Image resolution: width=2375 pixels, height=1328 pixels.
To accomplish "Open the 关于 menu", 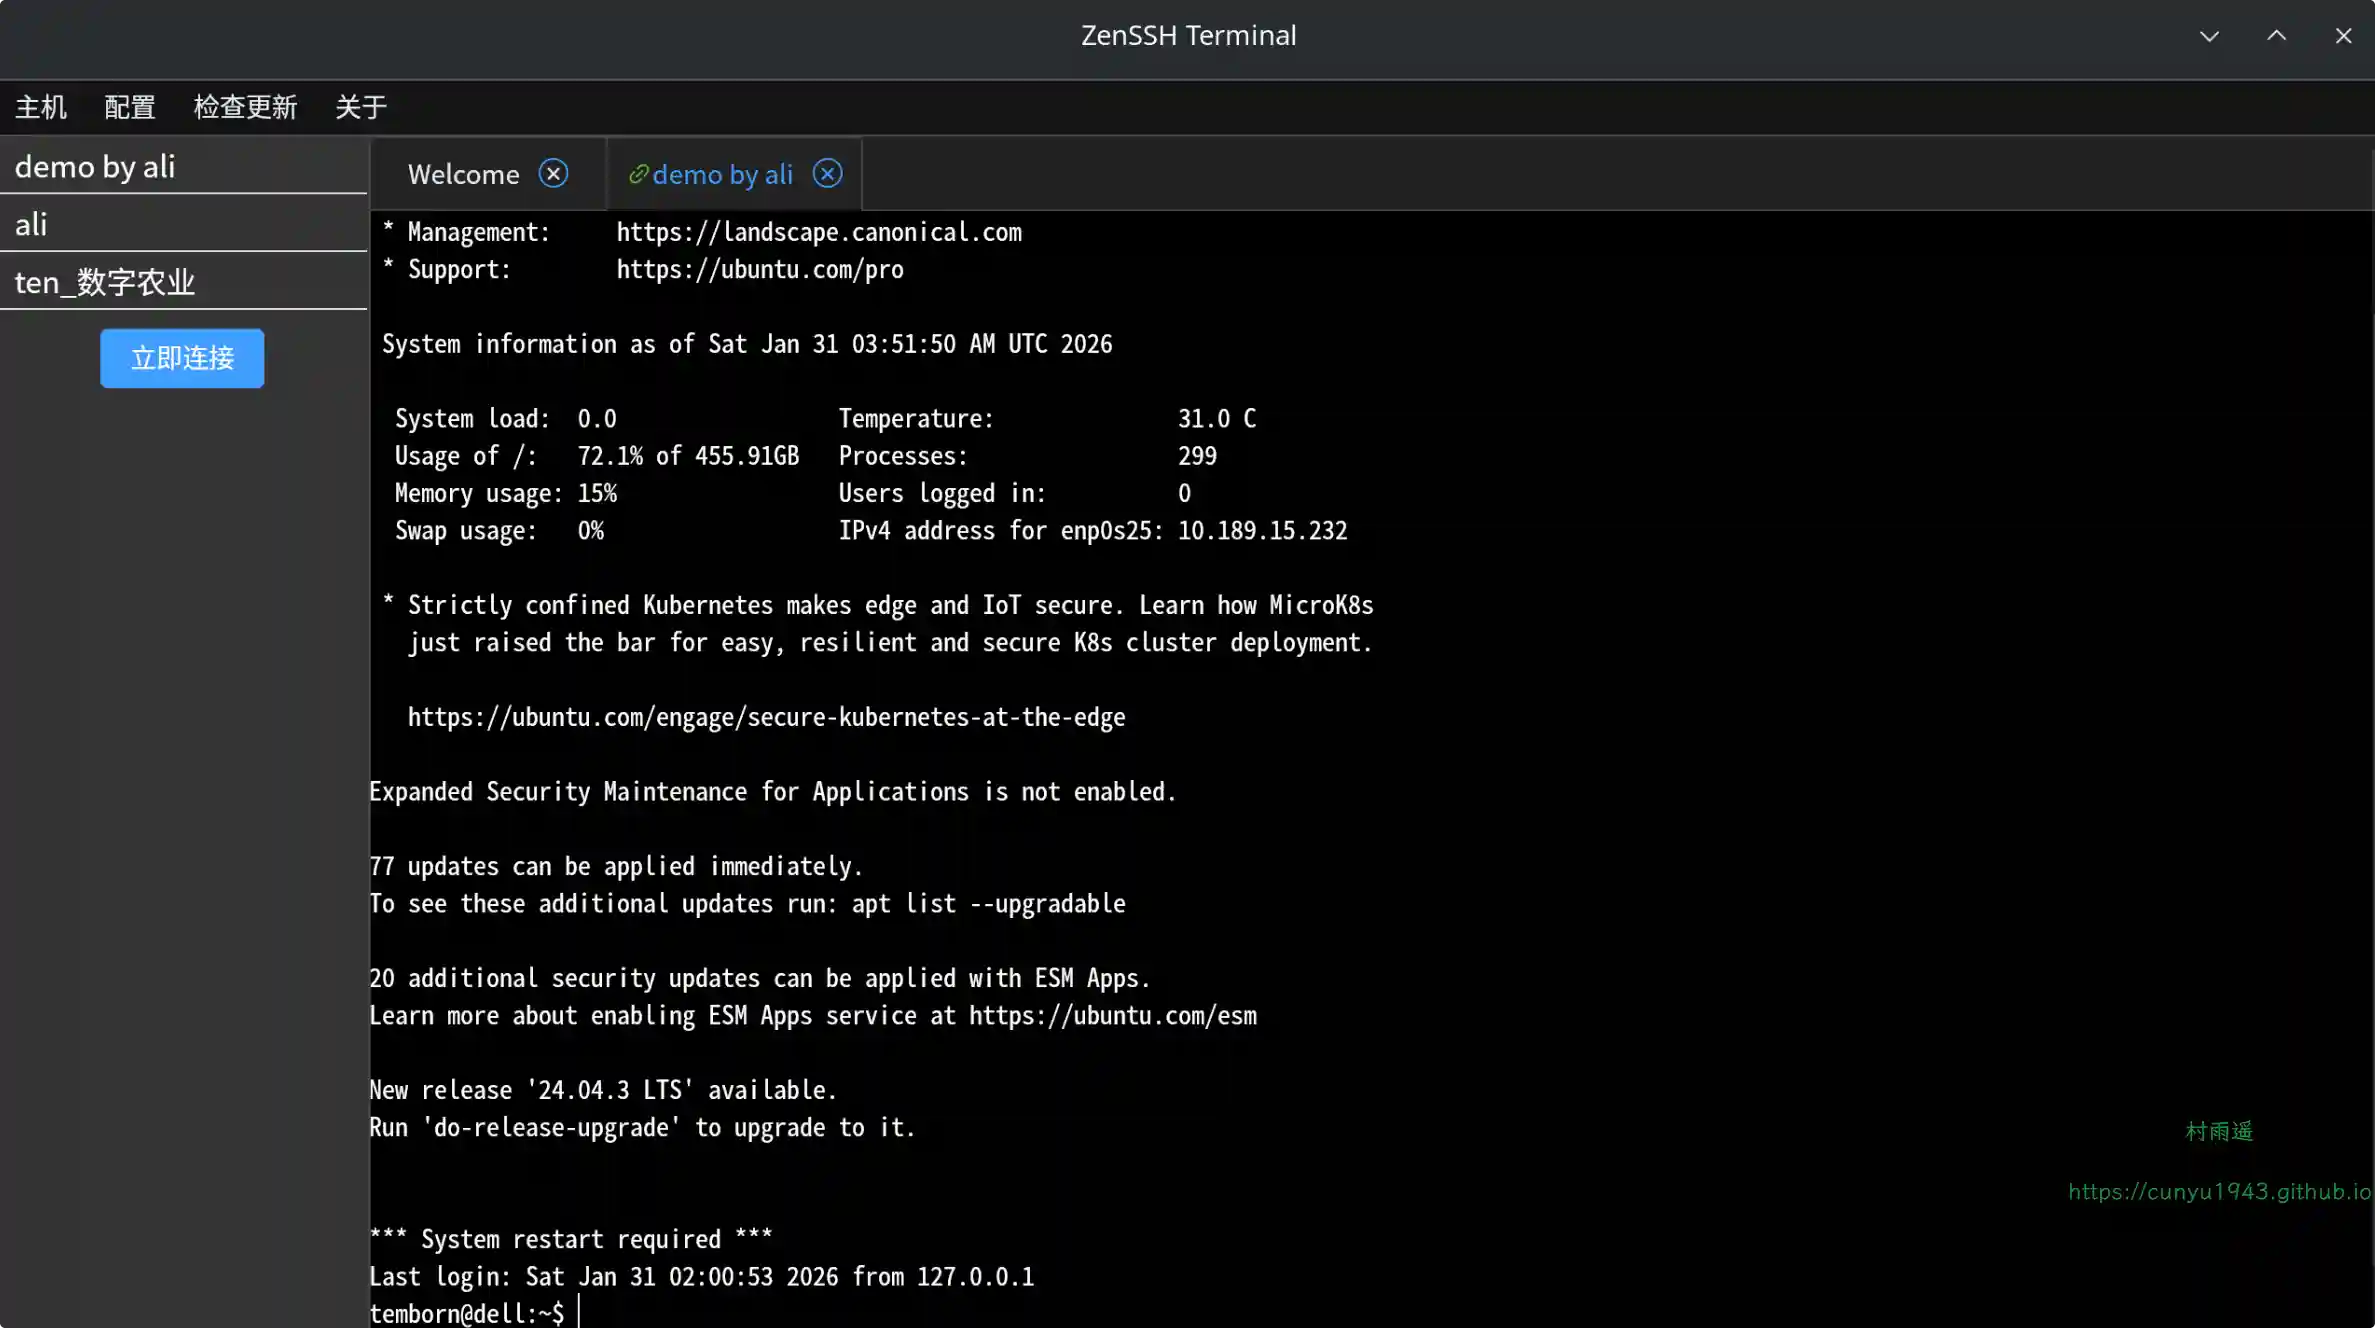I will pyautogui.click(x=360, y=107).
